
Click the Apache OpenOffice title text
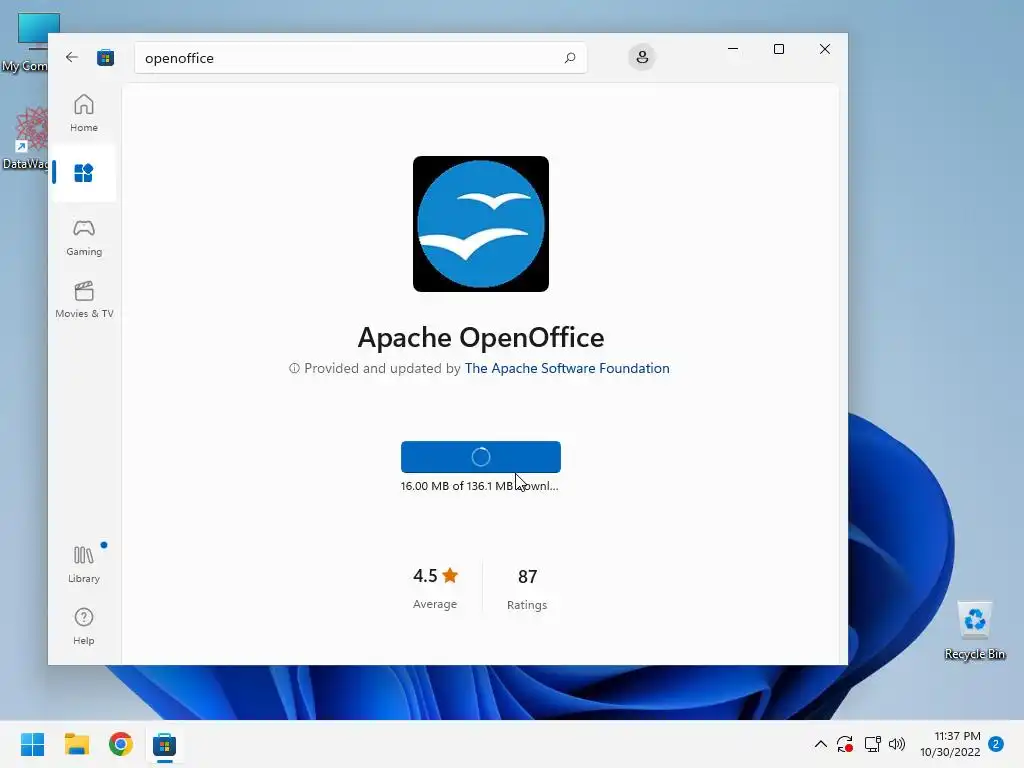(x=481, y=338)
